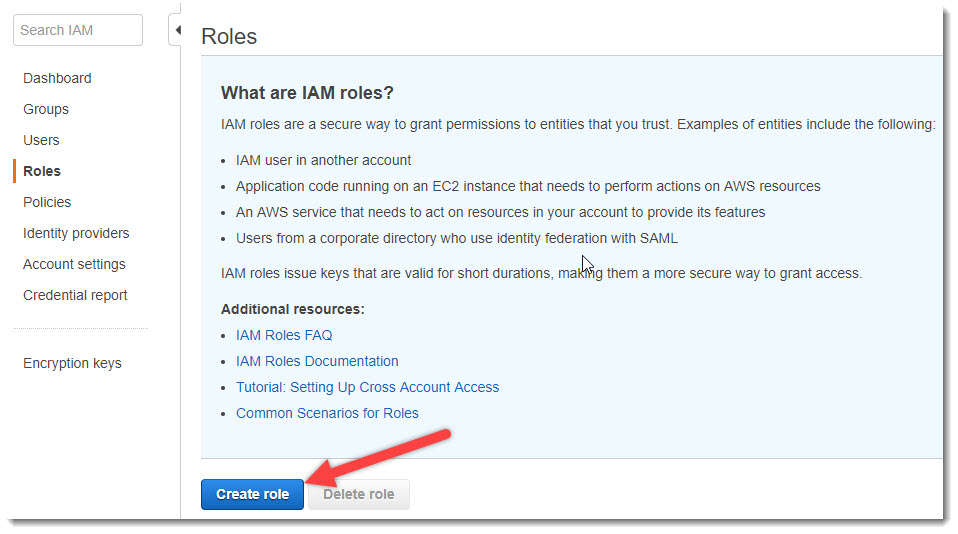Screen dimensions: 958x534
Task: Go to Groups in the sidebar
Action: 46,109
